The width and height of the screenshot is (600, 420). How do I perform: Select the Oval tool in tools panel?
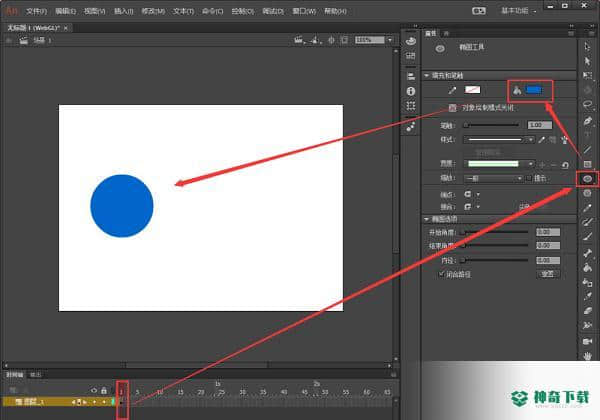tap(587, 179)
